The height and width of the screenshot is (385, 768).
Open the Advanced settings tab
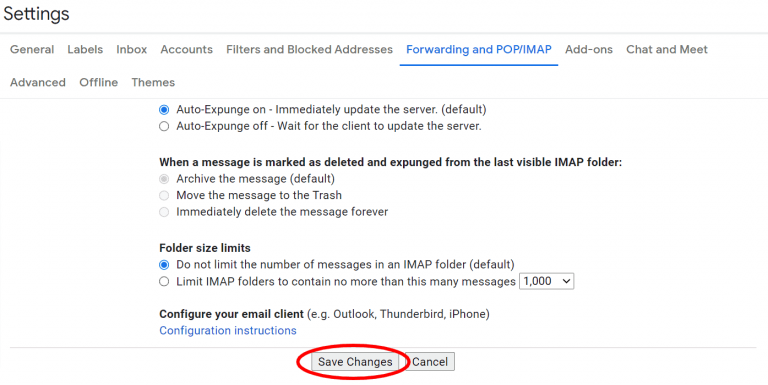point(38,82)
